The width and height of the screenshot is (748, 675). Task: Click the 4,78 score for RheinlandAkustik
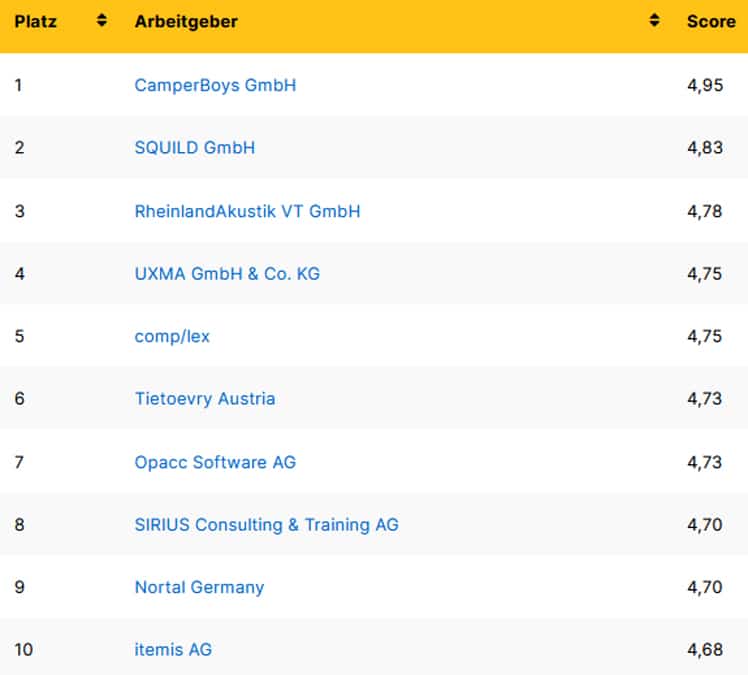pyautogui.click(x=704, y=211)
